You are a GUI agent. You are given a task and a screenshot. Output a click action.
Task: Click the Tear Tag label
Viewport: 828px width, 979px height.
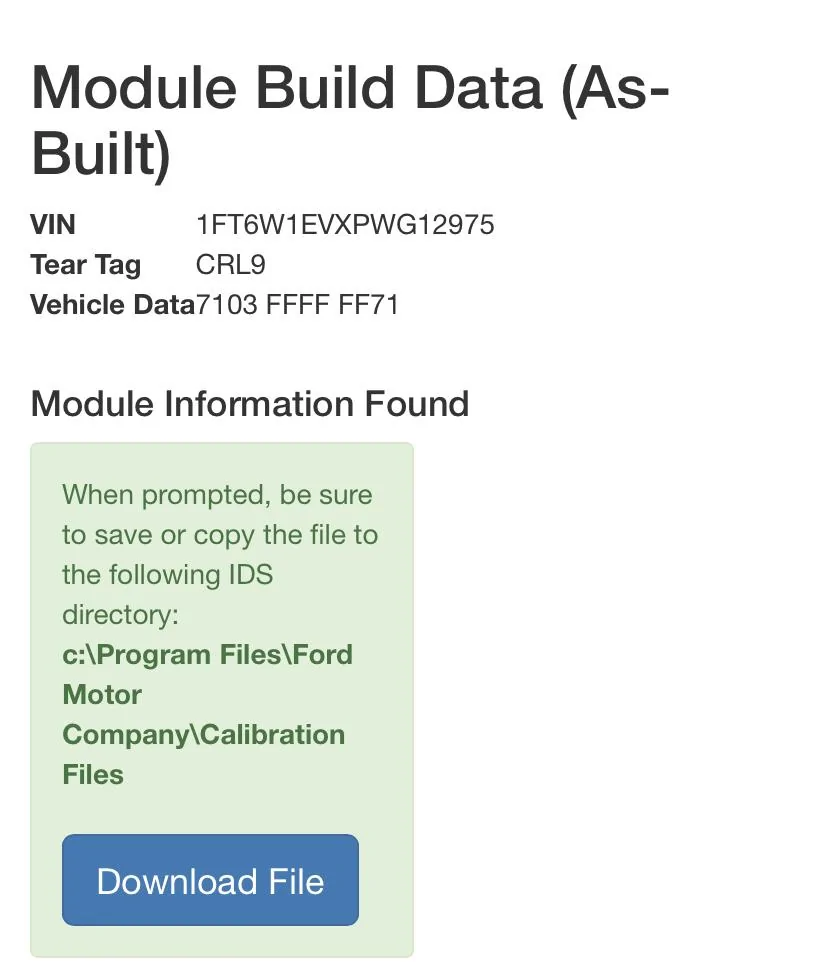click(86, 265)
